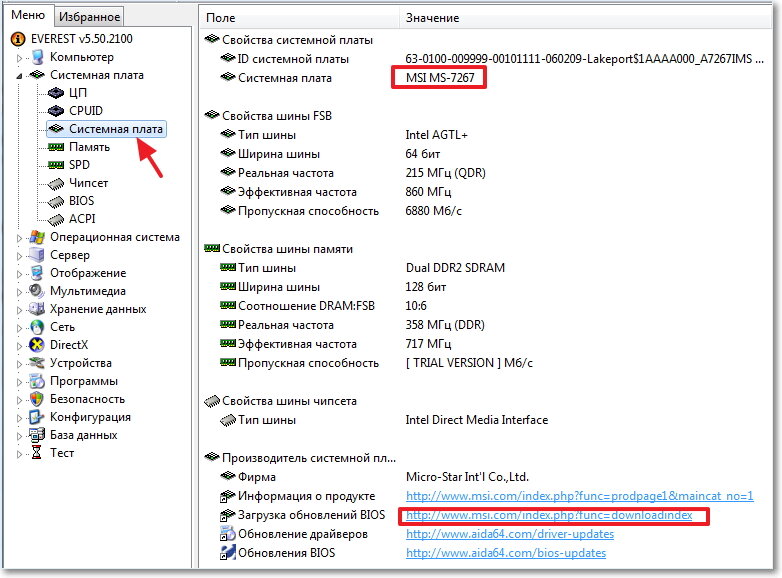Expand the Хранение данных tree node
The height and width of the screenshot is (578, 782).
point(19,310)
